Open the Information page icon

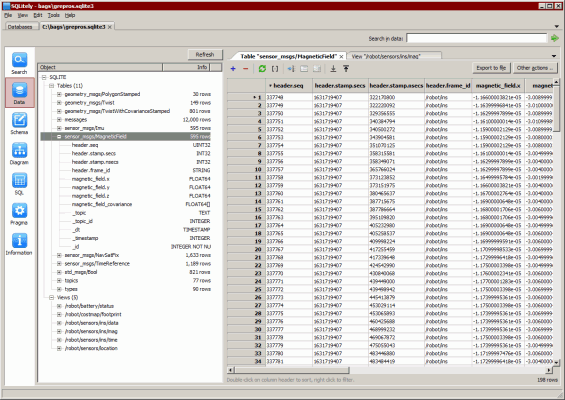[19, 244]
